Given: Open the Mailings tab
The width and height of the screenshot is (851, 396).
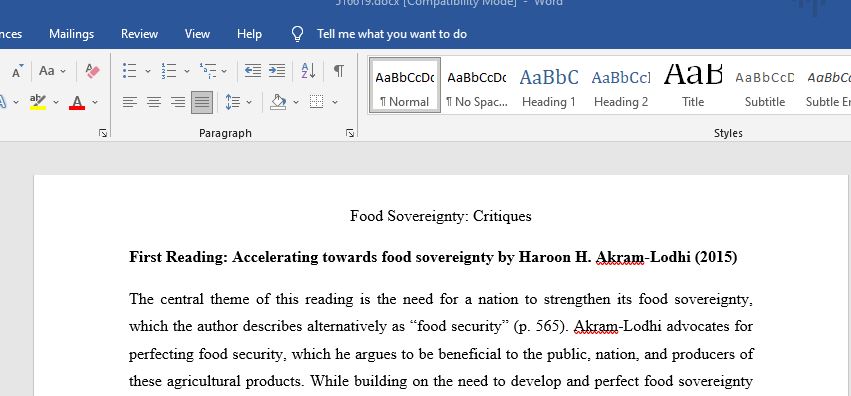Looking at the screenshot, I should [x=72, y=34].
